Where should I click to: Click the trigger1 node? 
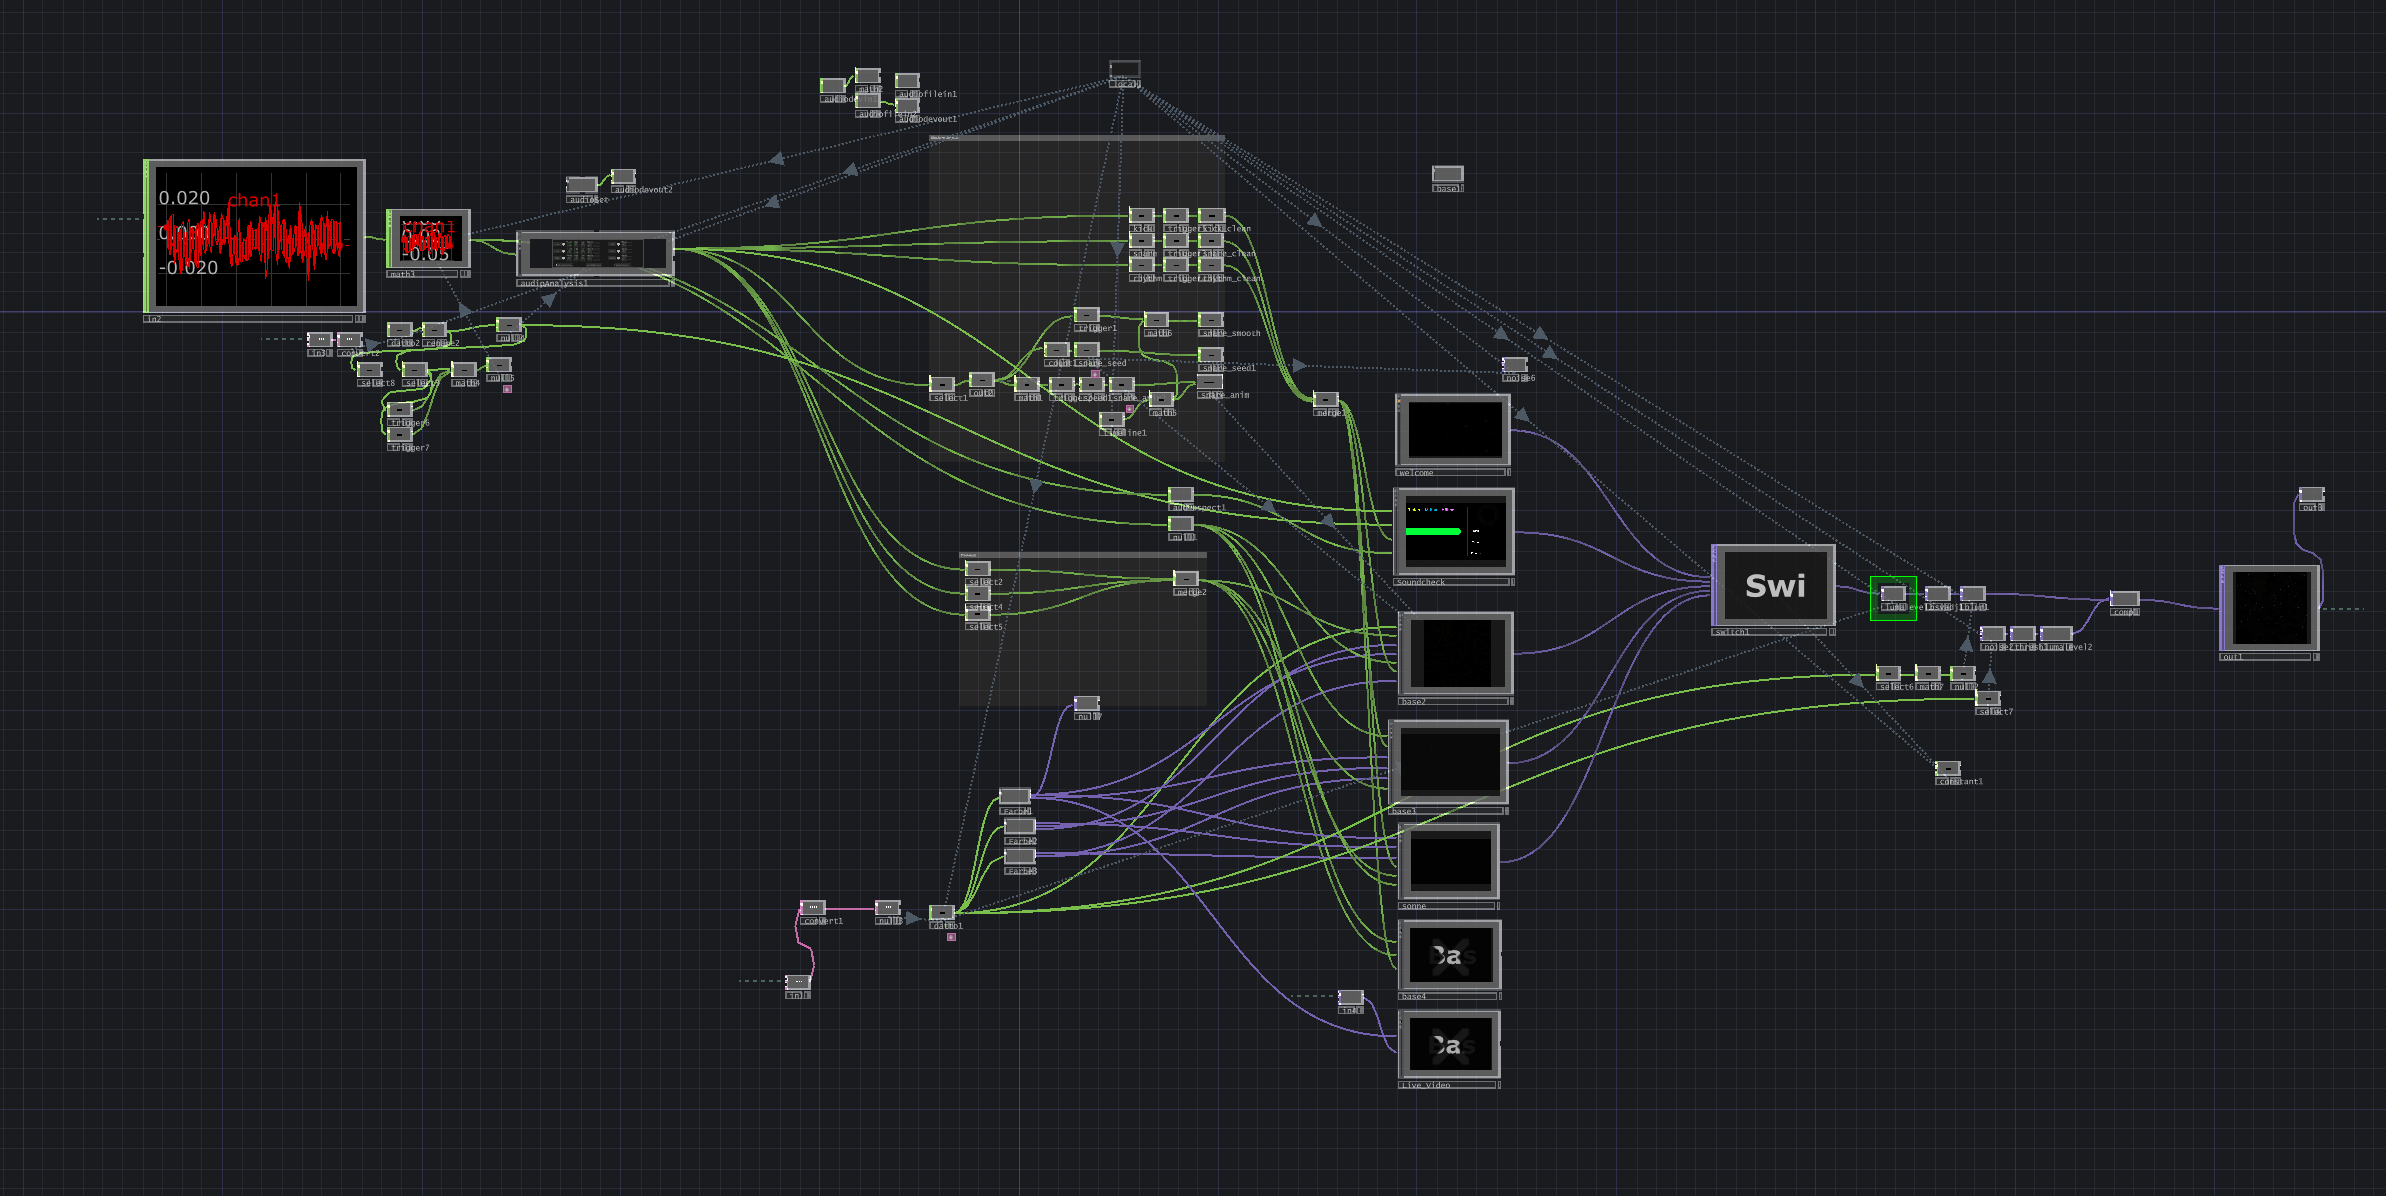pos(1087,315)
